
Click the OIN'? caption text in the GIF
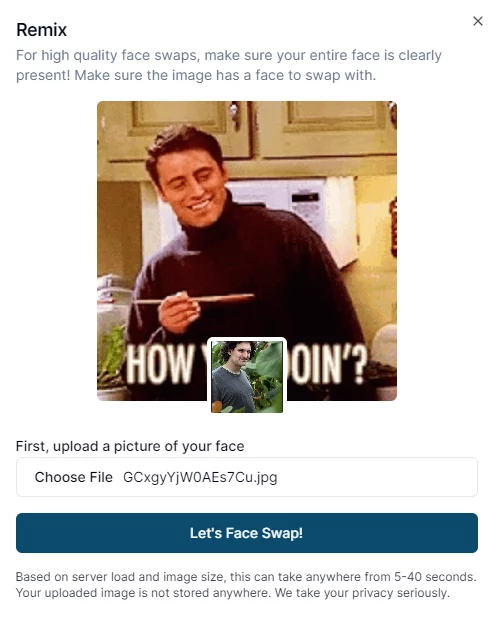tap(329, 365)
